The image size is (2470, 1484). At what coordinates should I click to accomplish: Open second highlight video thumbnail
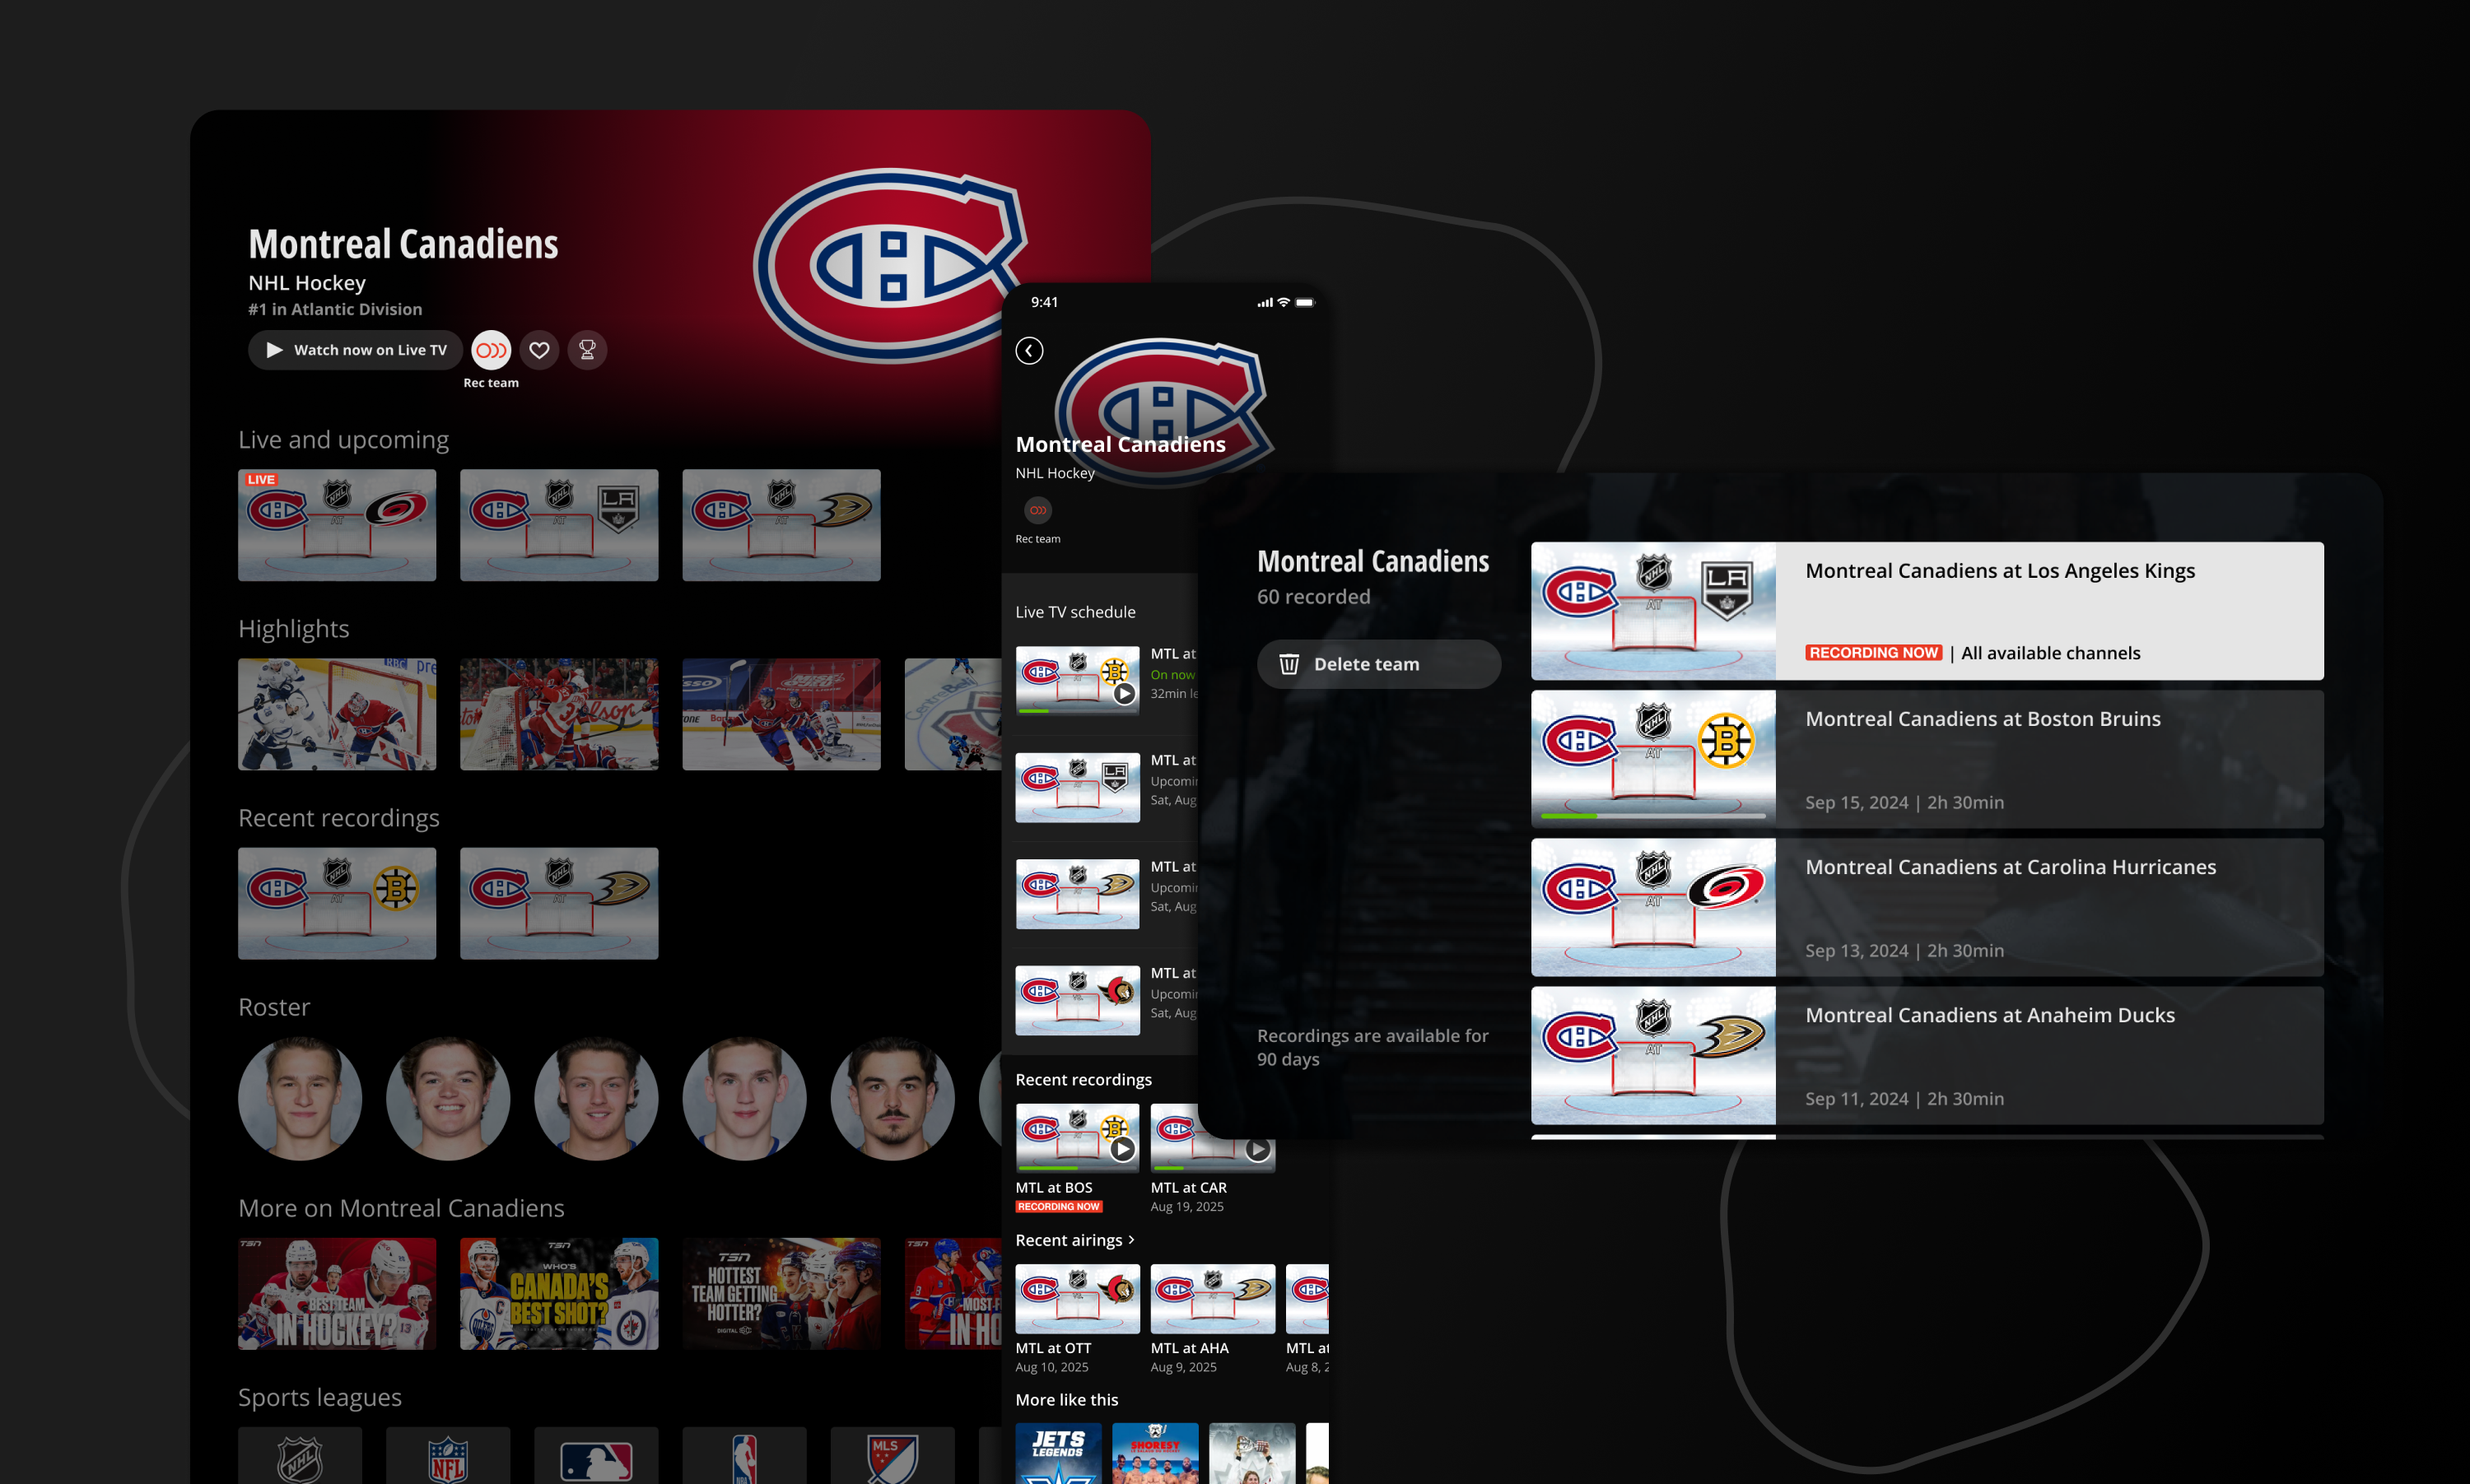pyautogui.click(x=559, y=714)
